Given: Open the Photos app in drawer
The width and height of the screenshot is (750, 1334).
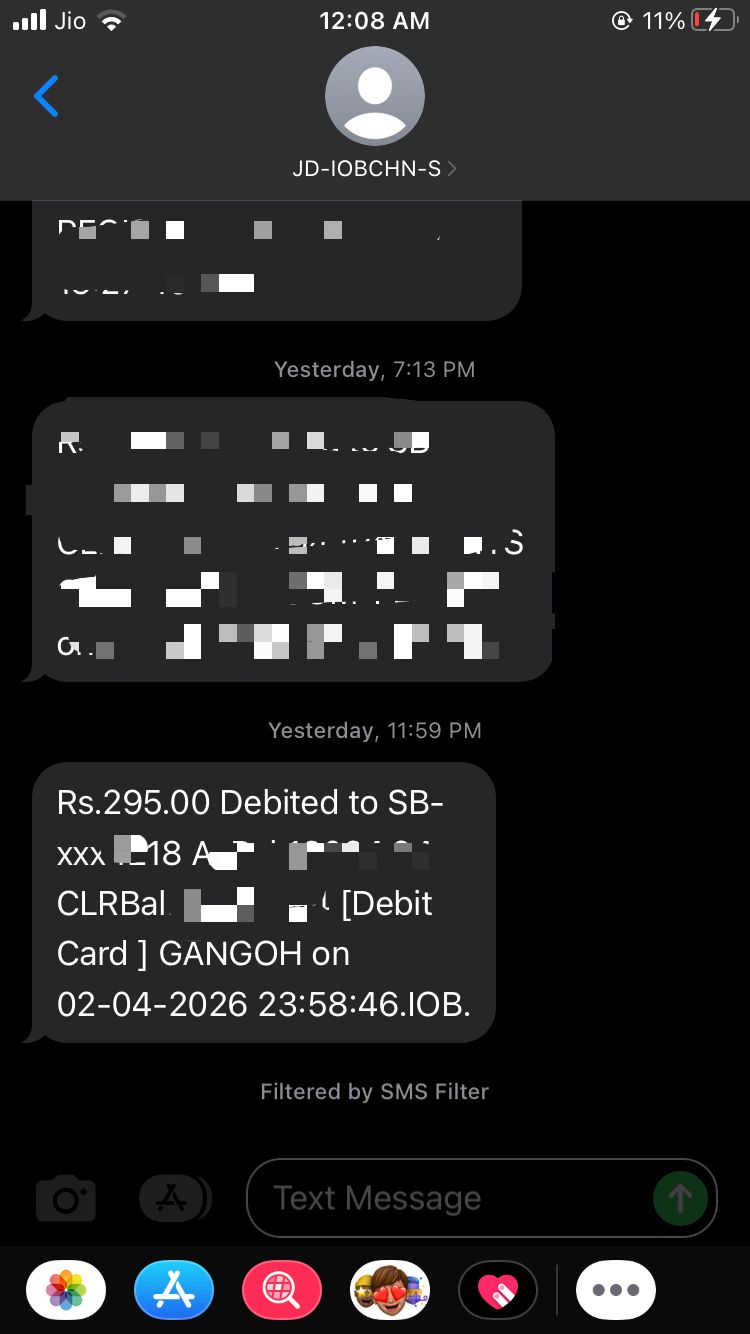Looking at the screenshot, I should 66,1291.
